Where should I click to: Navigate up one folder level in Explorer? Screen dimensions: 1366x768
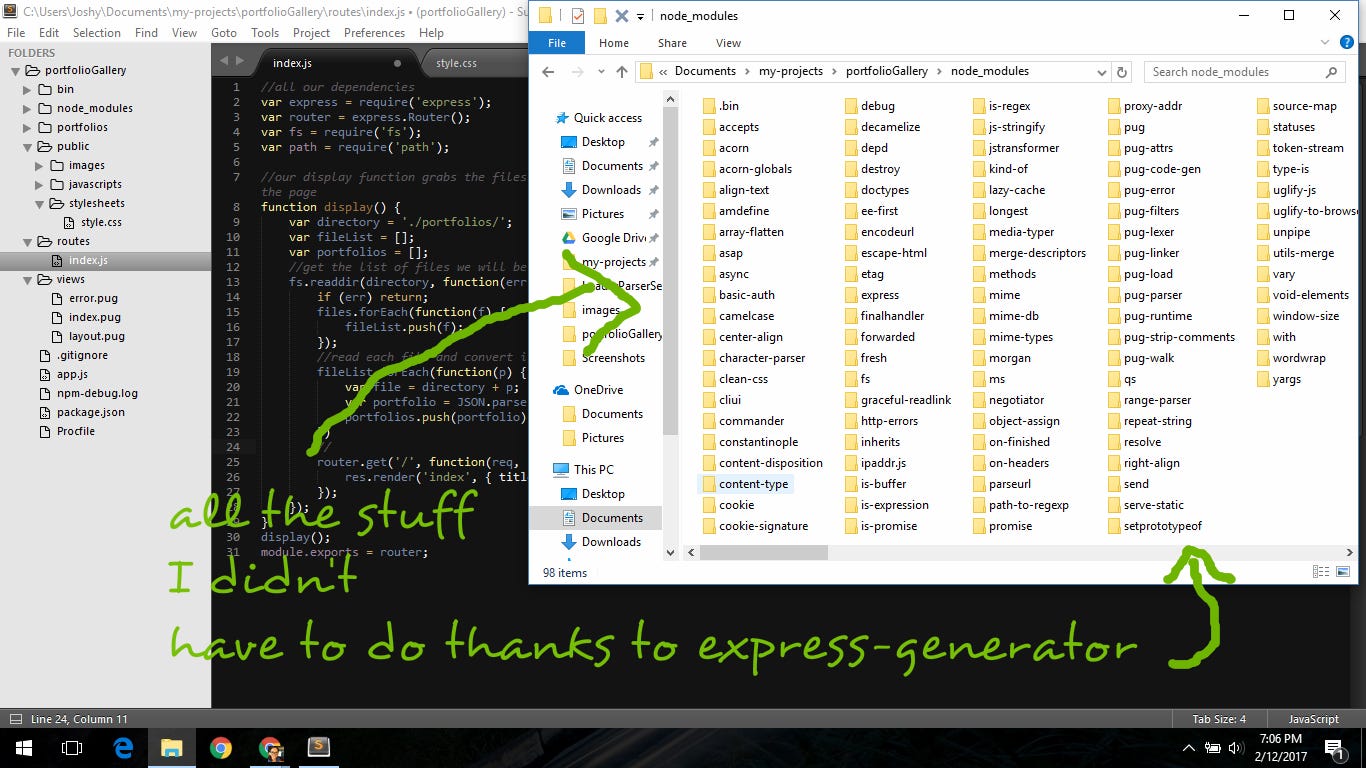point(621,71)
